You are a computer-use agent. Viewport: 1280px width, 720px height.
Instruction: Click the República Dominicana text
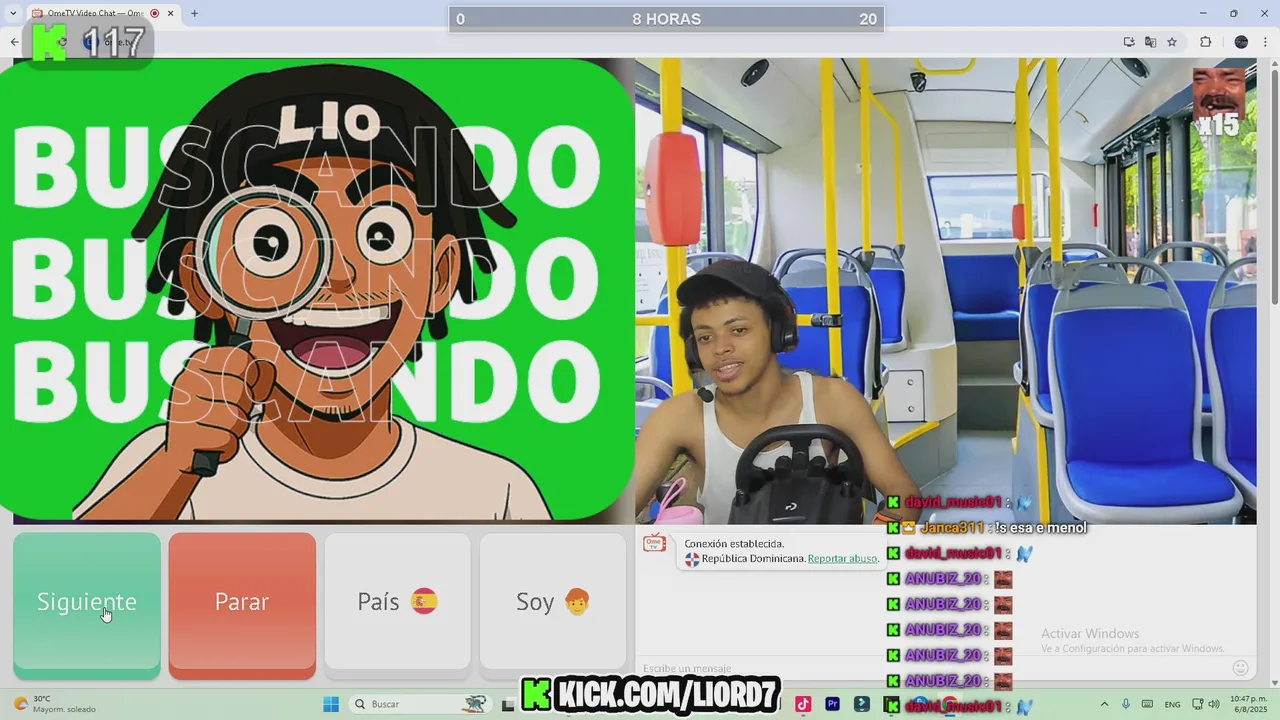pos(754,559)
